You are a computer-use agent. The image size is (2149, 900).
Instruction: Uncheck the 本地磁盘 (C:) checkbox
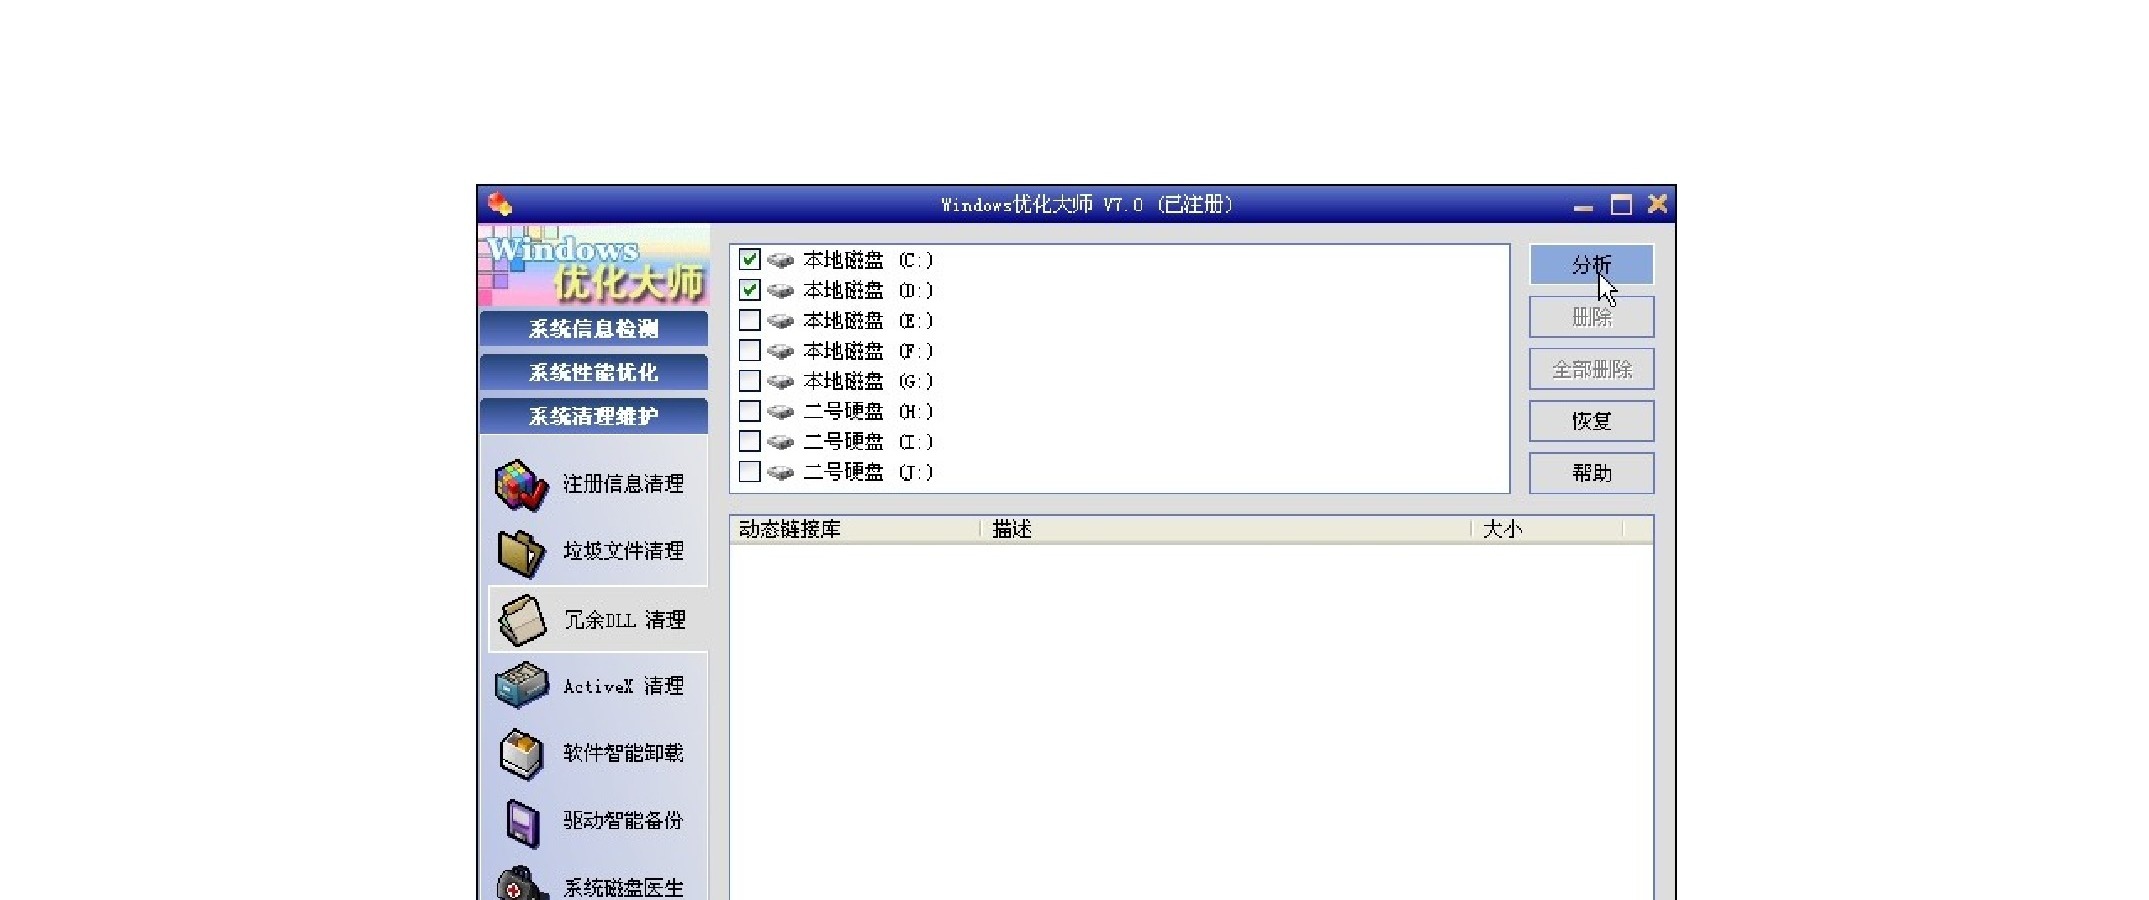[749, 260]
